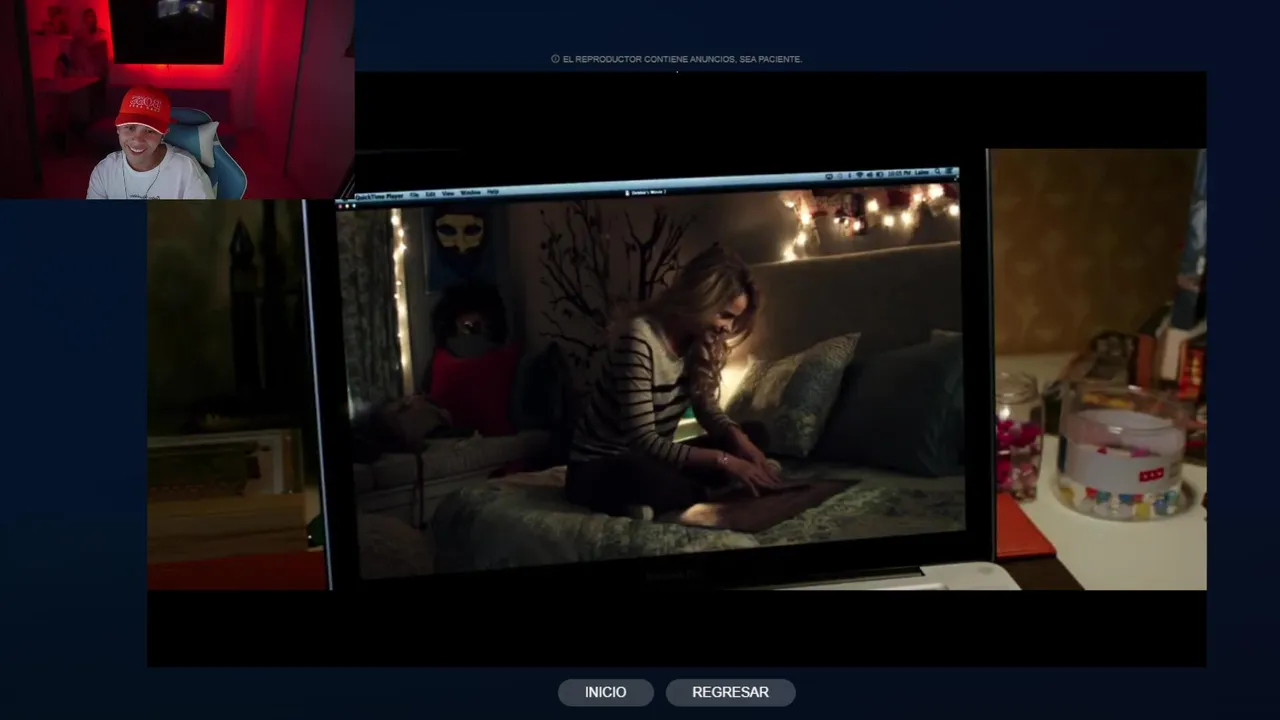Select the streamer webcam overlay
1280x720 pixels.
(x=177, y=99)
